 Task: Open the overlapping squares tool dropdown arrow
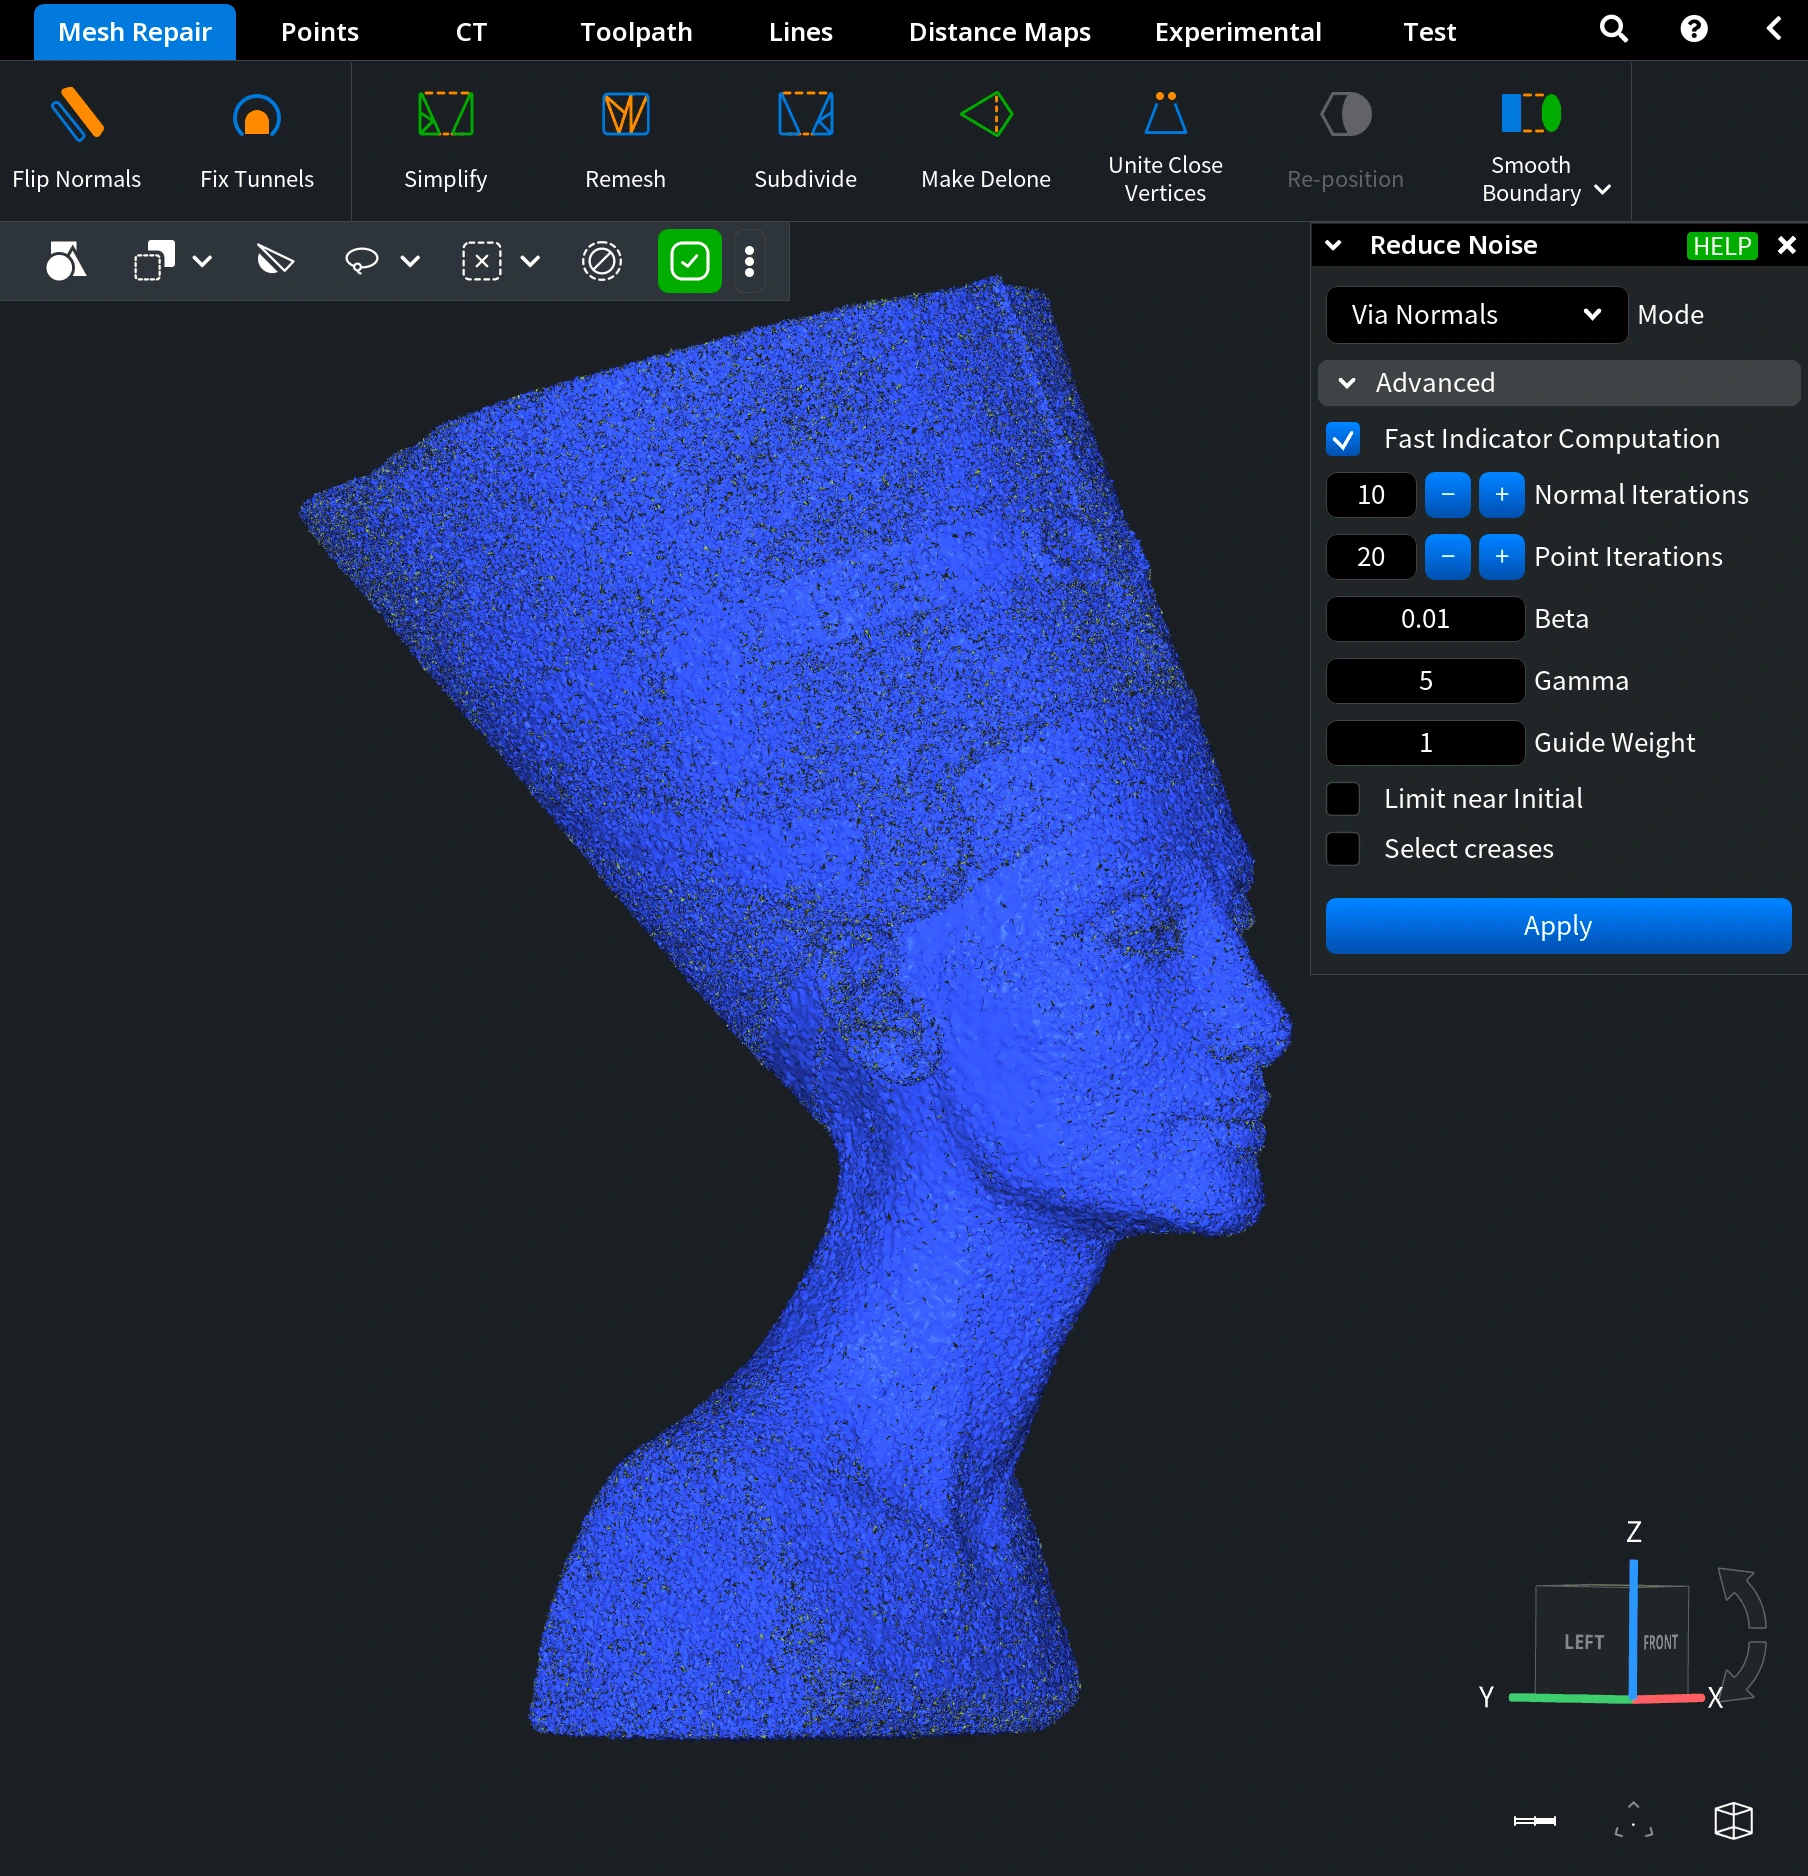click(x=202, y=261)
